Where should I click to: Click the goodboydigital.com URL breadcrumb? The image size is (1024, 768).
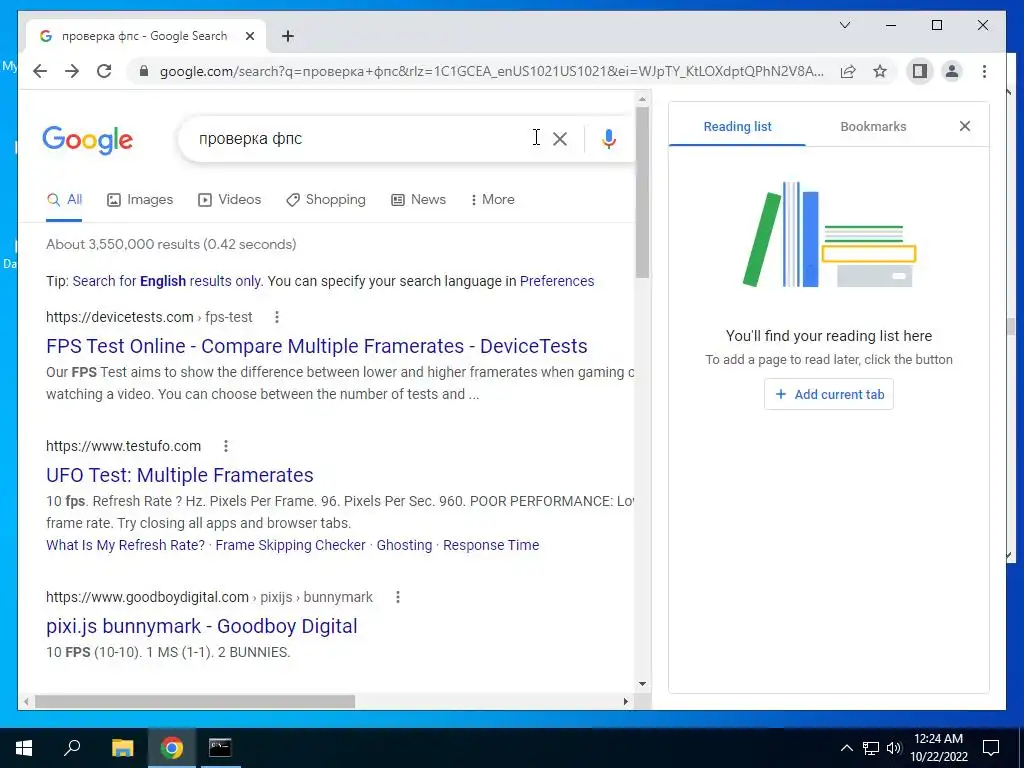(x=210, y=597)
